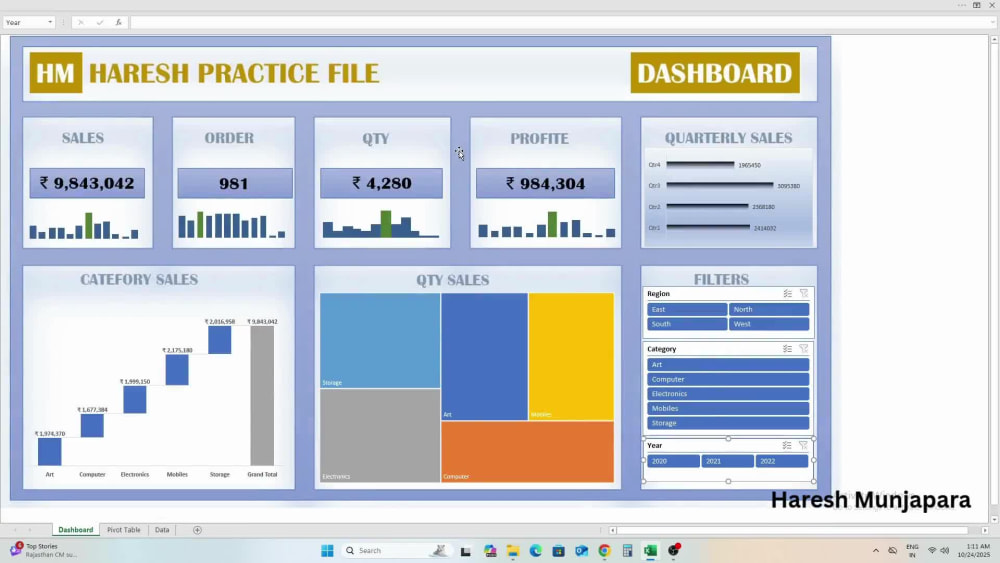Viewport: 1000px width, 563px height.
Task: Click the HM logo box
Action: 56,73
